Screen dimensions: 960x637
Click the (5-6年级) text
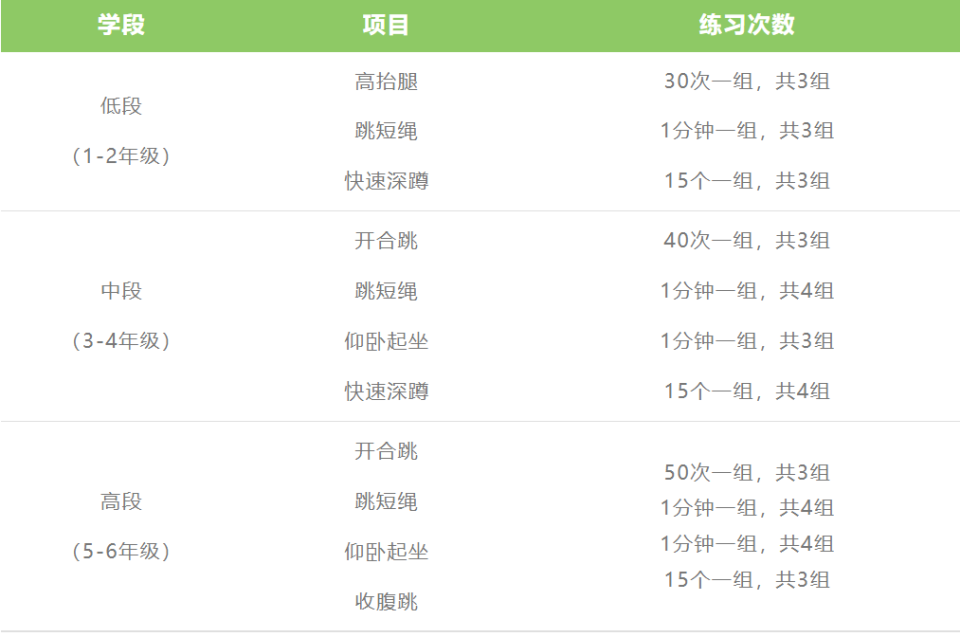point(121,552)
